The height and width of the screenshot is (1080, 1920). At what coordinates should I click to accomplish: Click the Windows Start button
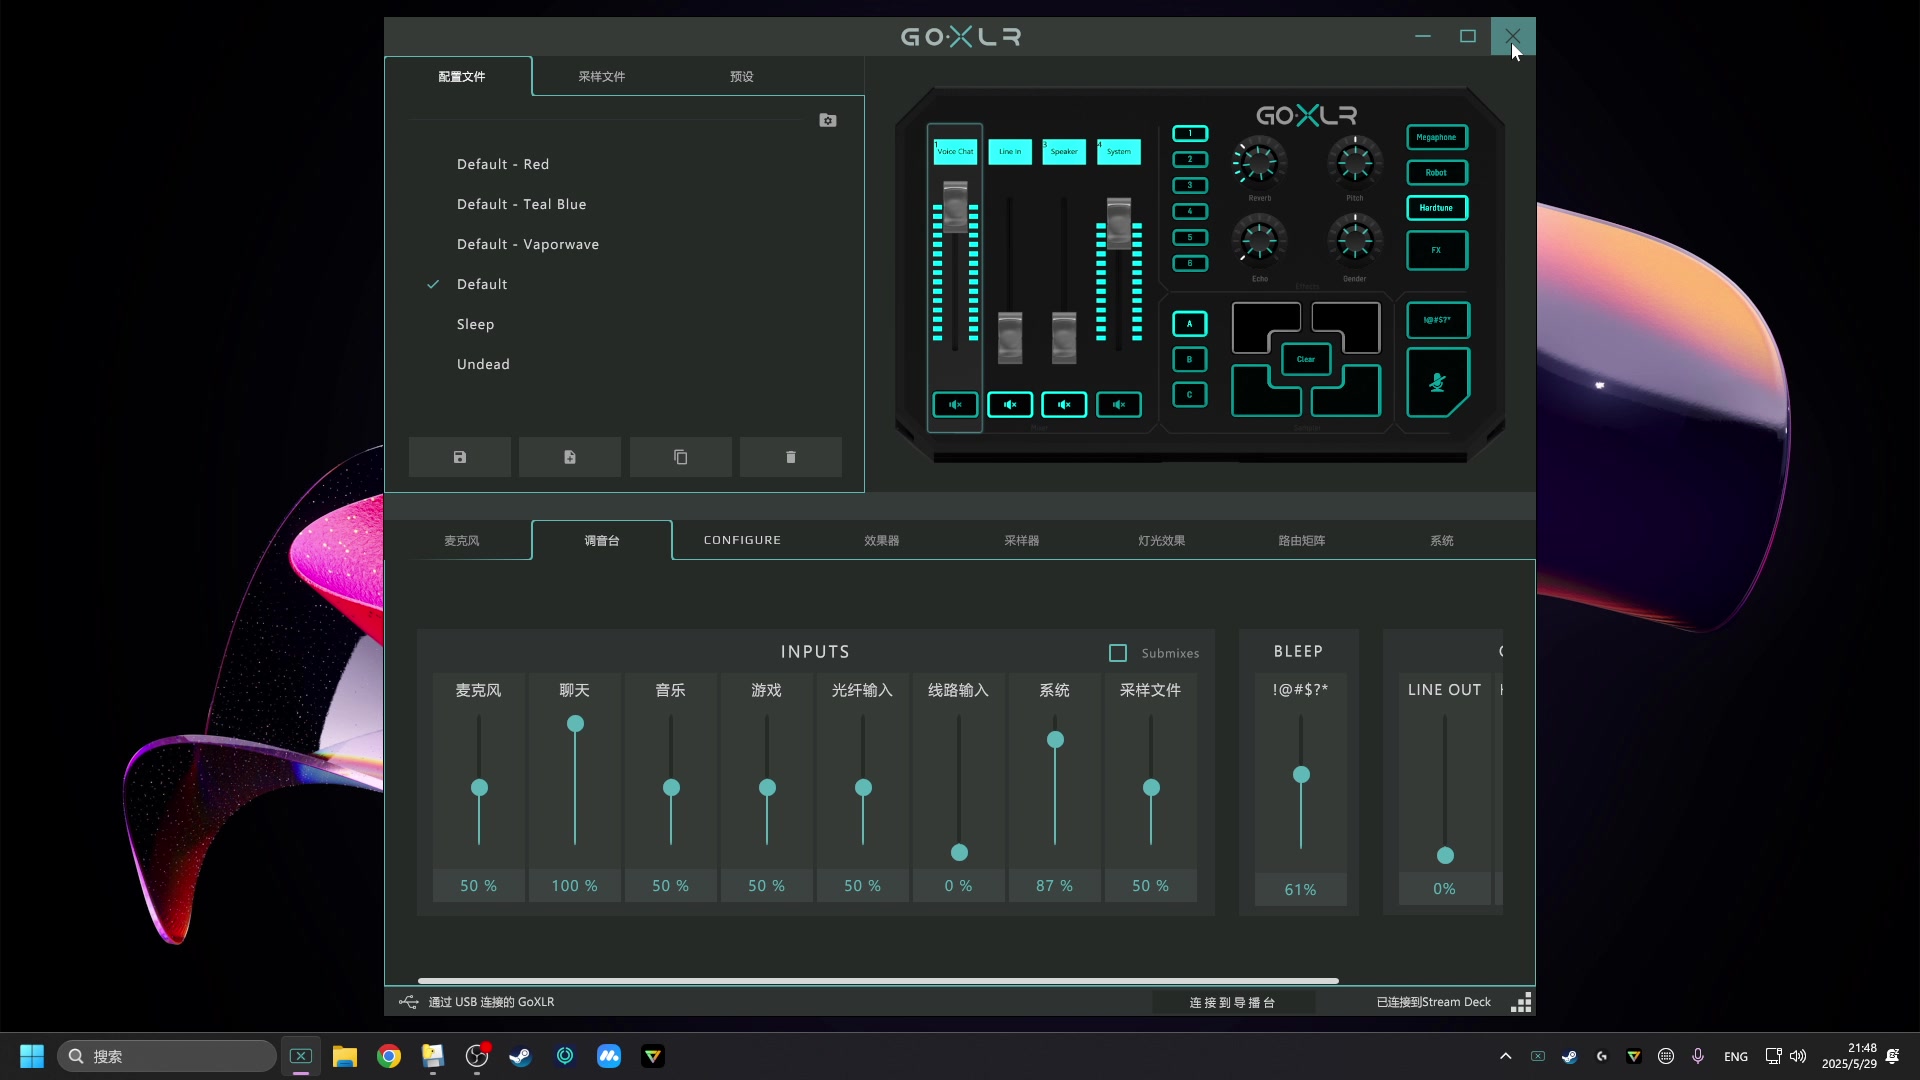pos(32,1056)
